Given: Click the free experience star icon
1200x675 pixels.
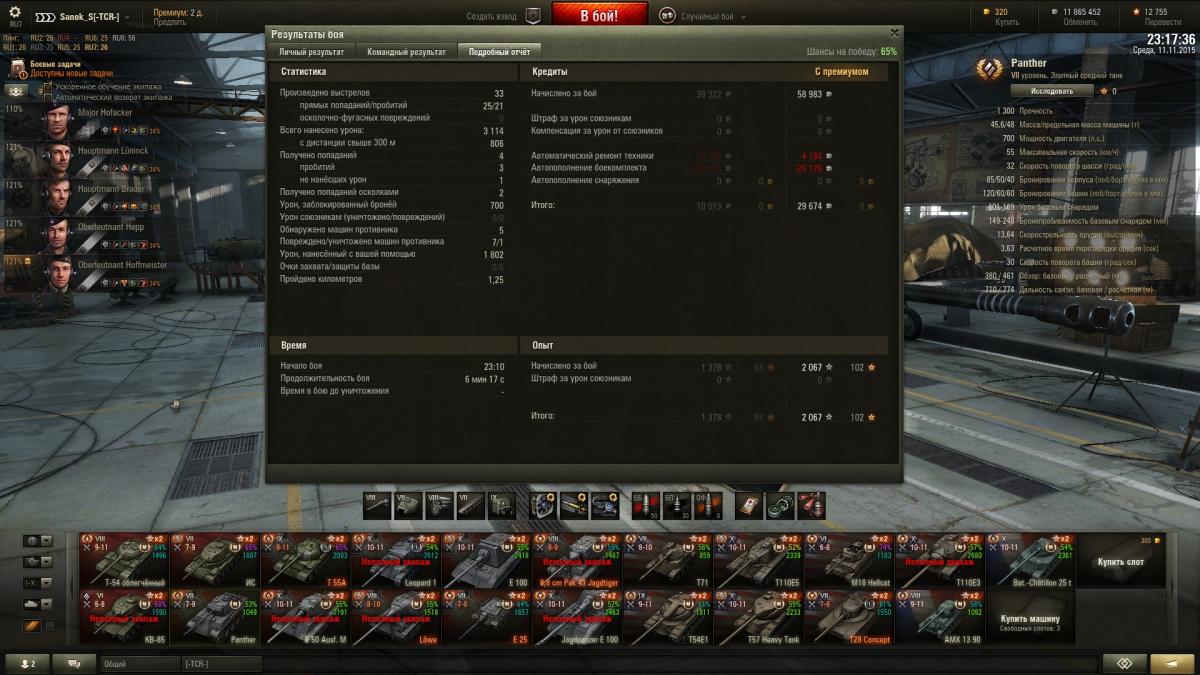Looking at the screenshot, I should pyautogui.click(x=1135, y=12).
